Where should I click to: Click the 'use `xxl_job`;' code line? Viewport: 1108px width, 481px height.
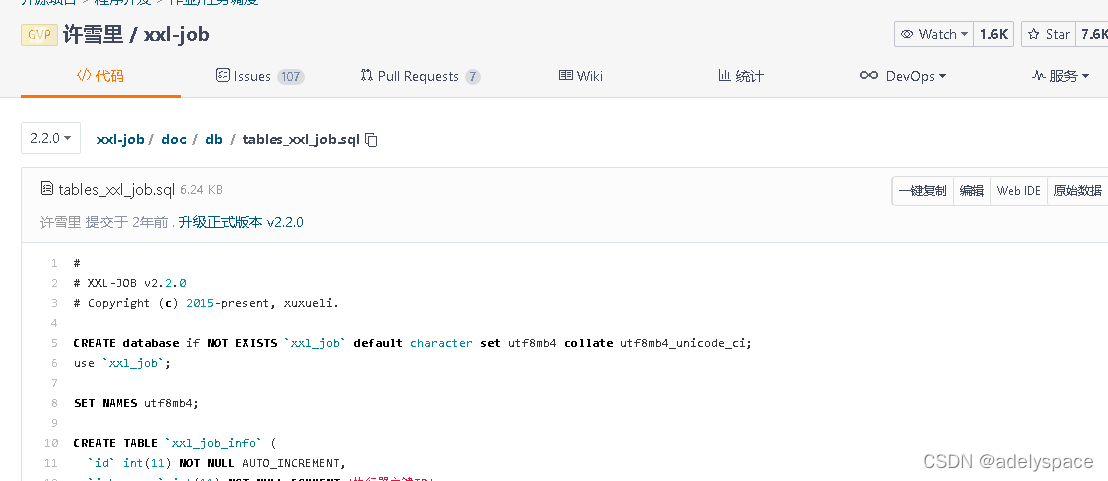point(122,363)
